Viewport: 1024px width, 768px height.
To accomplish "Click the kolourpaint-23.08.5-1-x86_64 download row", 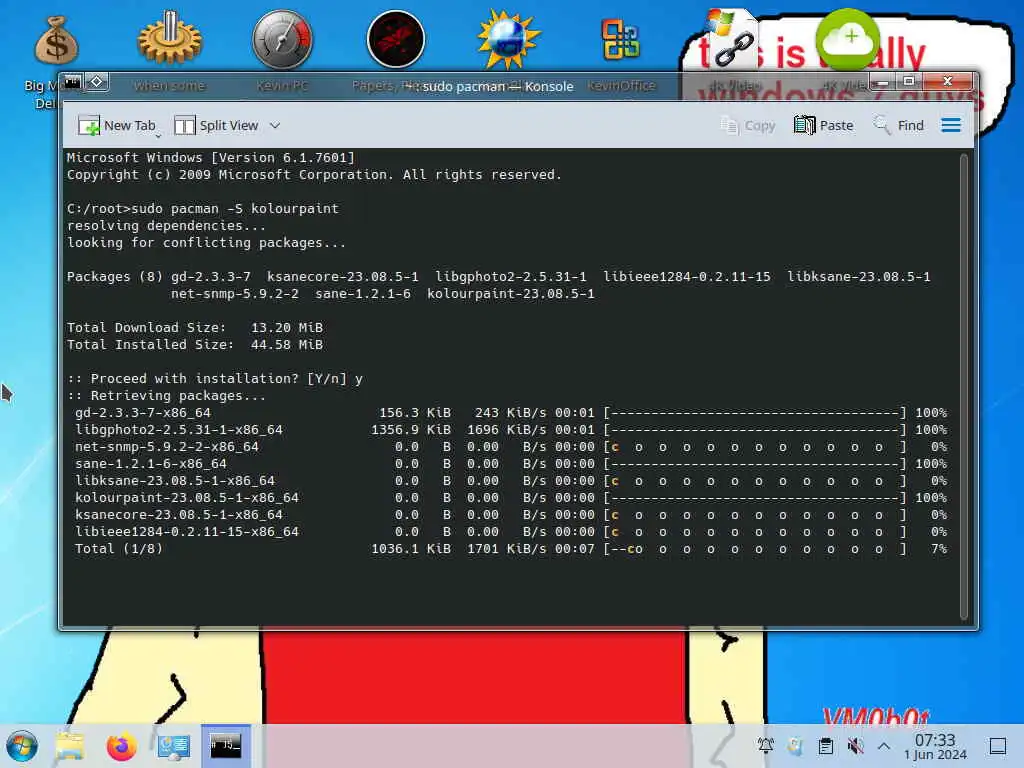I will pyautogui.click(x=511, y=498).
